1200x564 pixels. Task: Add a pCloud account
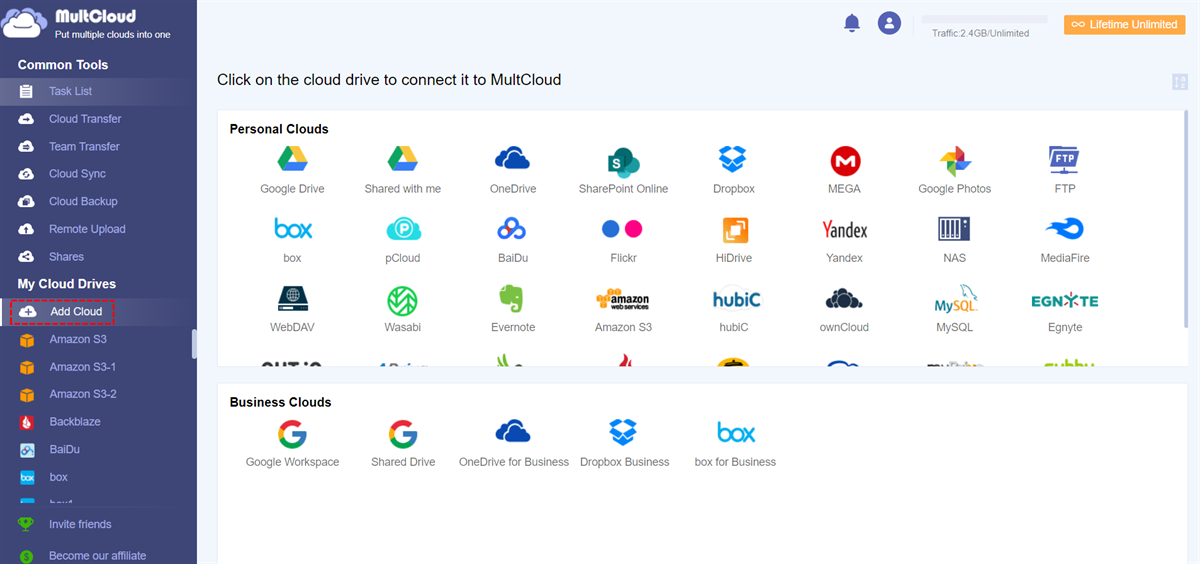[402, 239]
